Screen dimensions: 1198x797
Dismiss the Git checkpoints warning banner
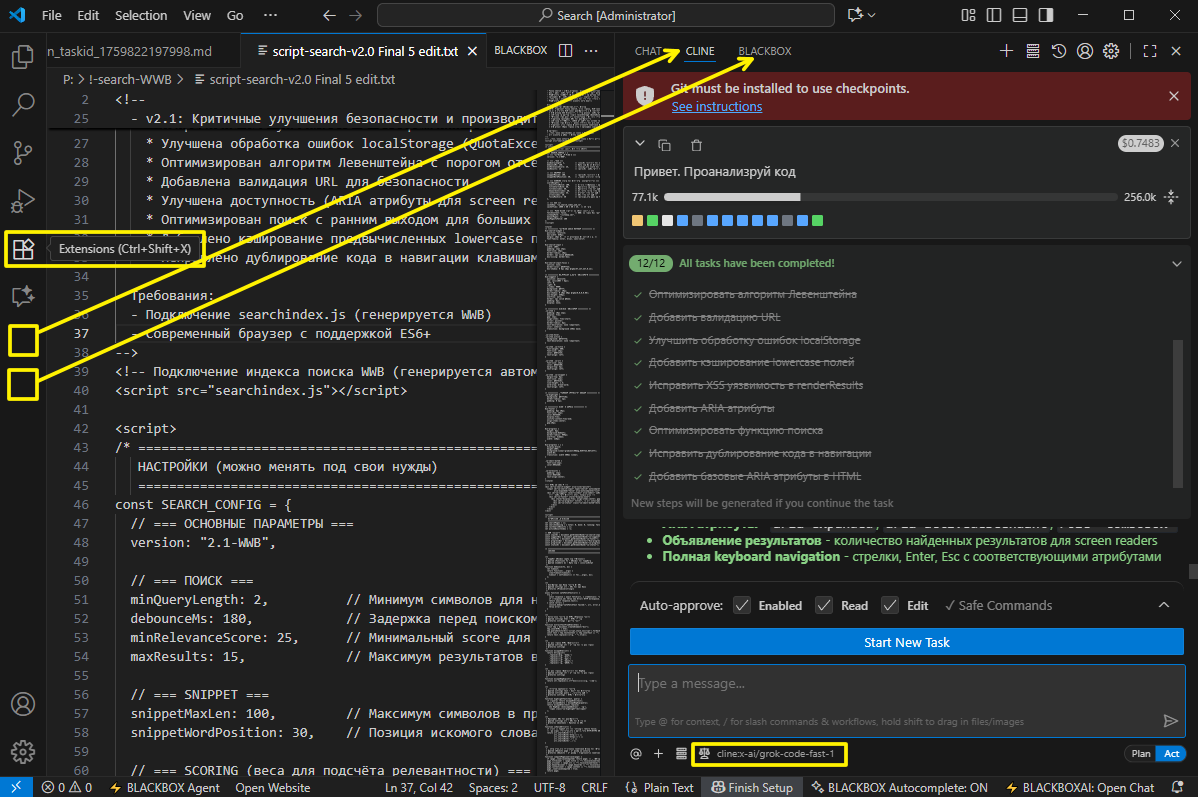pyautogui.click(x=1174, y=96)
